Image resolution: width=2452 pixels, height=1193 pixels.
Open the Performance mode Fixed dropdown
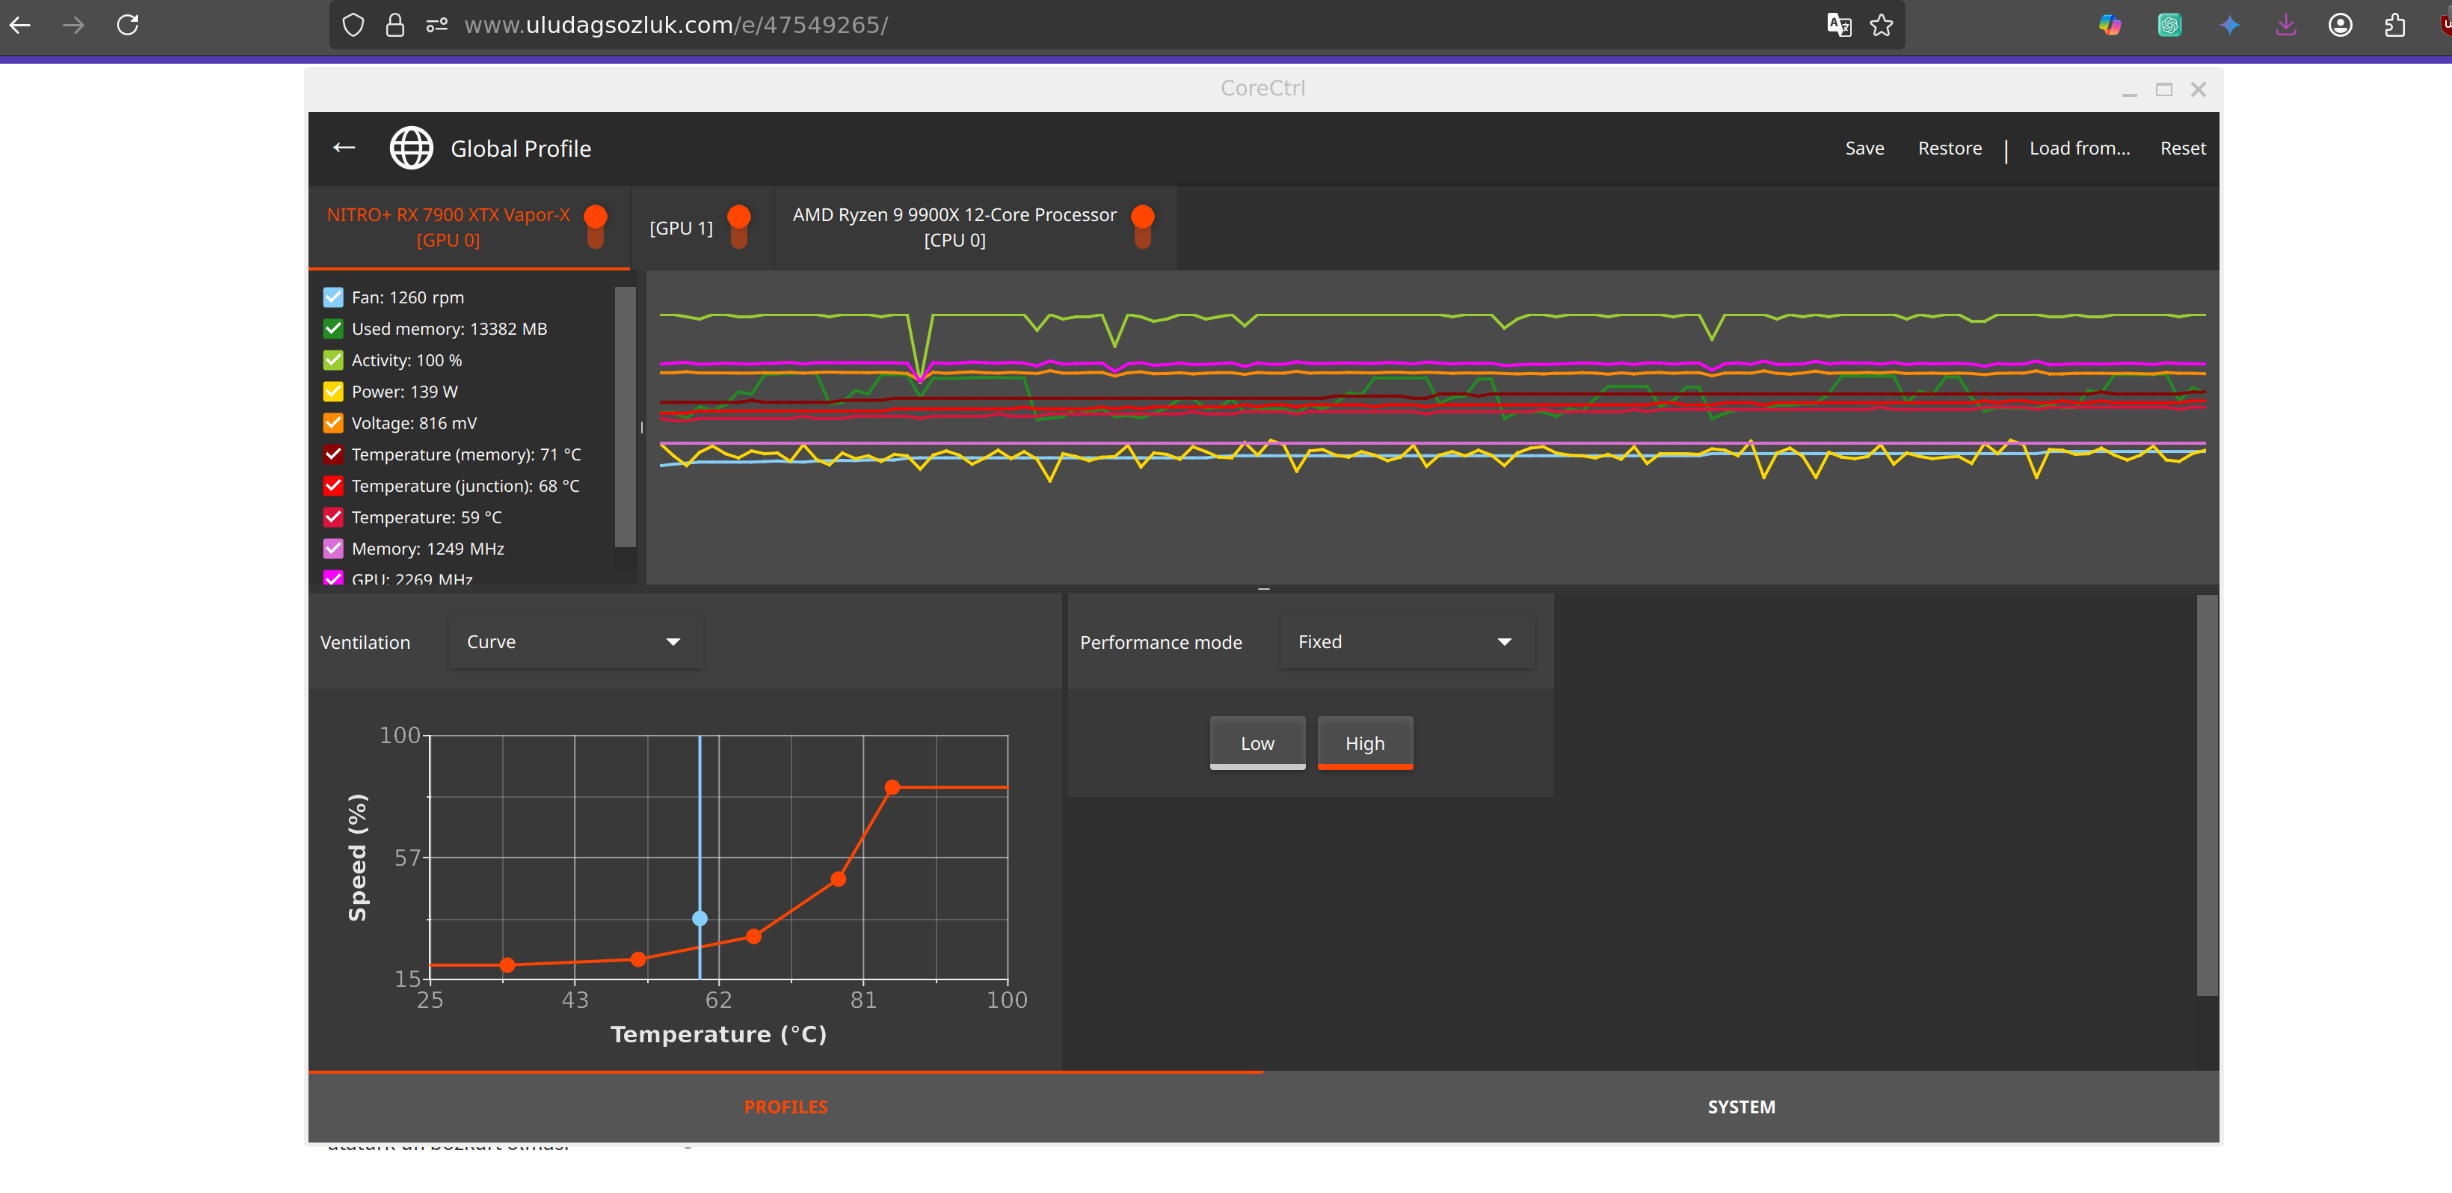[1404, 642]
